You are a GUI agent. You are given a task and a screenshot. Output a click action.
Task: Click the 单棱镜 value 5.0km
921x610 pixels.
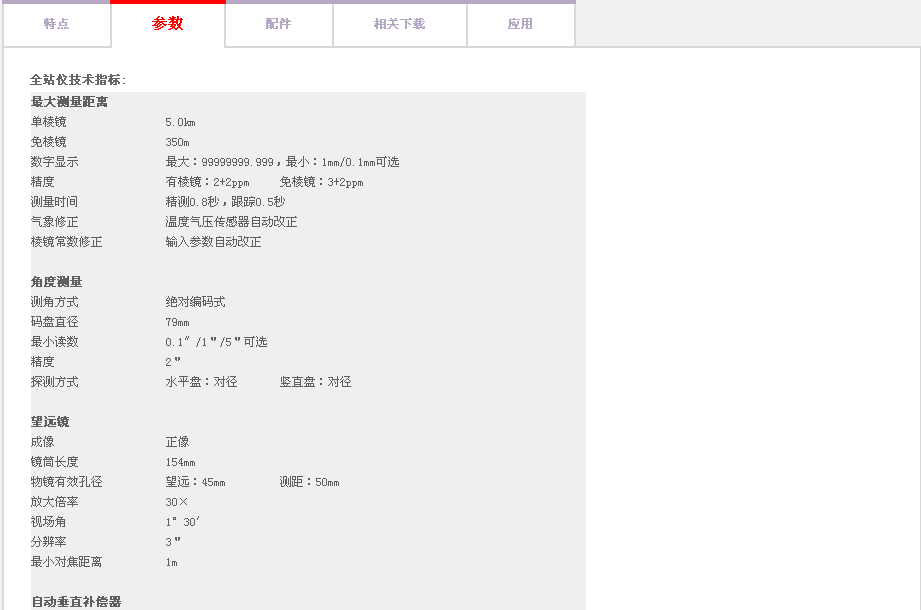click(180, 122)
